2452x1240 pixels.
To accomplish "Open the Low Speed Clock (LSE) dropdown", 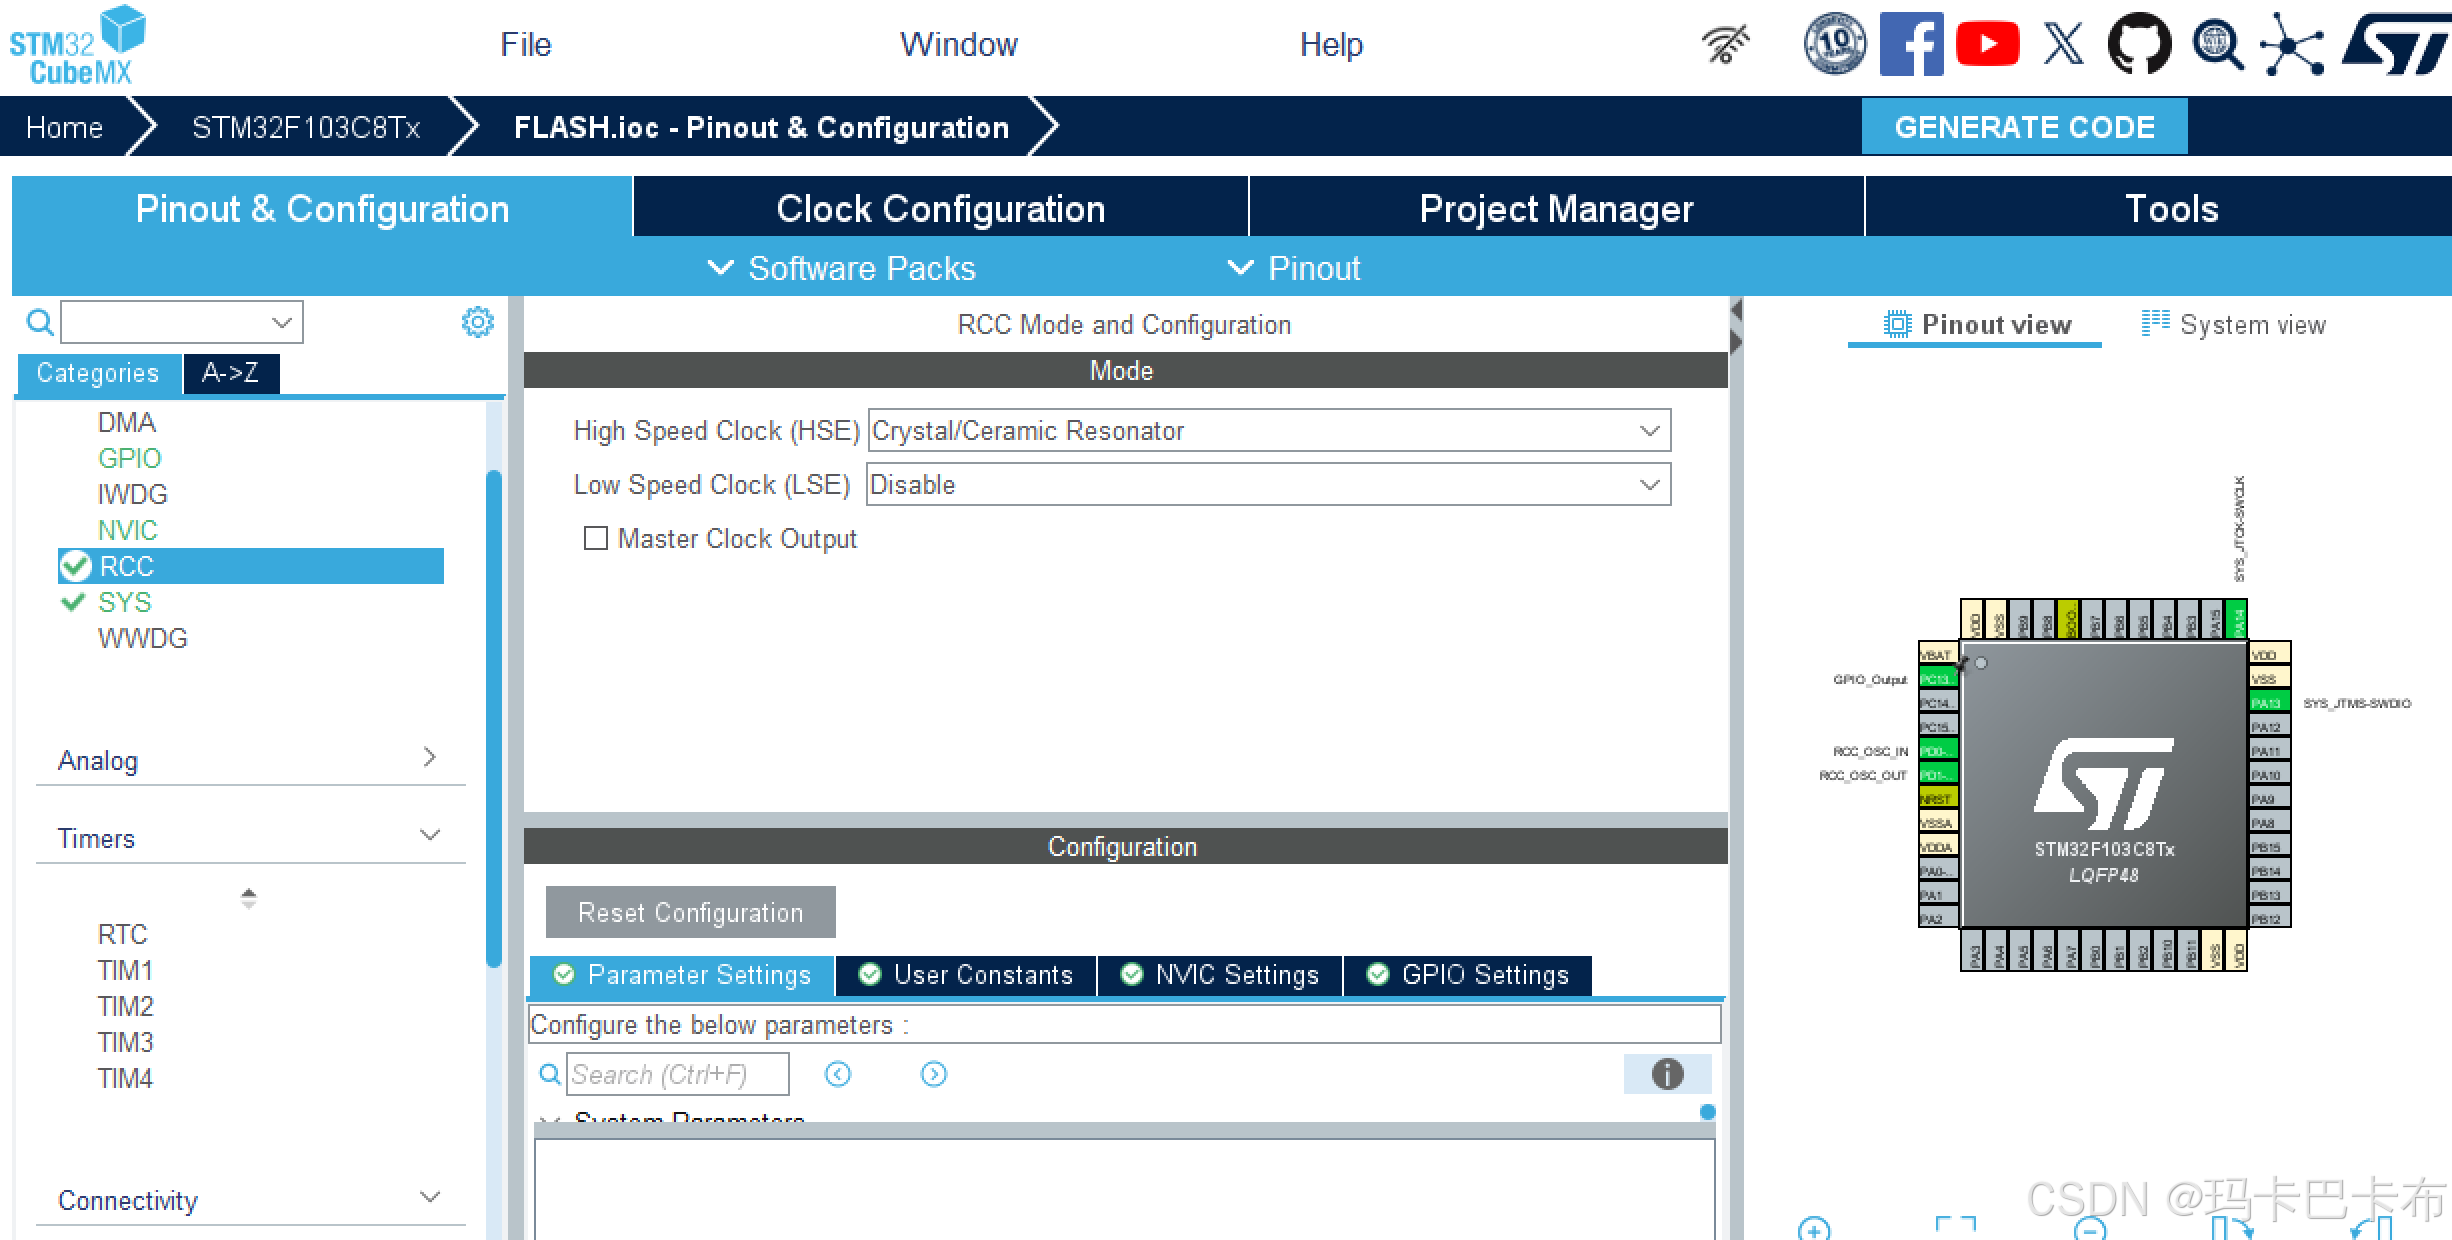I will [x=1268, y=484].
